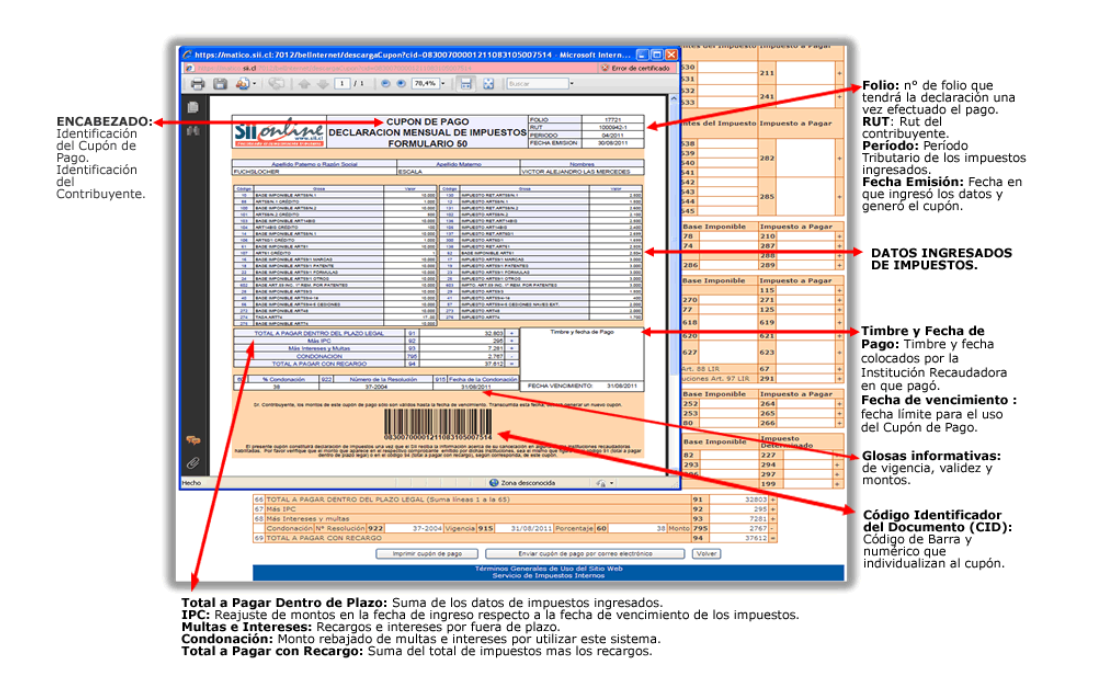Click the scrolling page-fit mode icon
Screen dimensions: 1113x673
click(466, 84)
